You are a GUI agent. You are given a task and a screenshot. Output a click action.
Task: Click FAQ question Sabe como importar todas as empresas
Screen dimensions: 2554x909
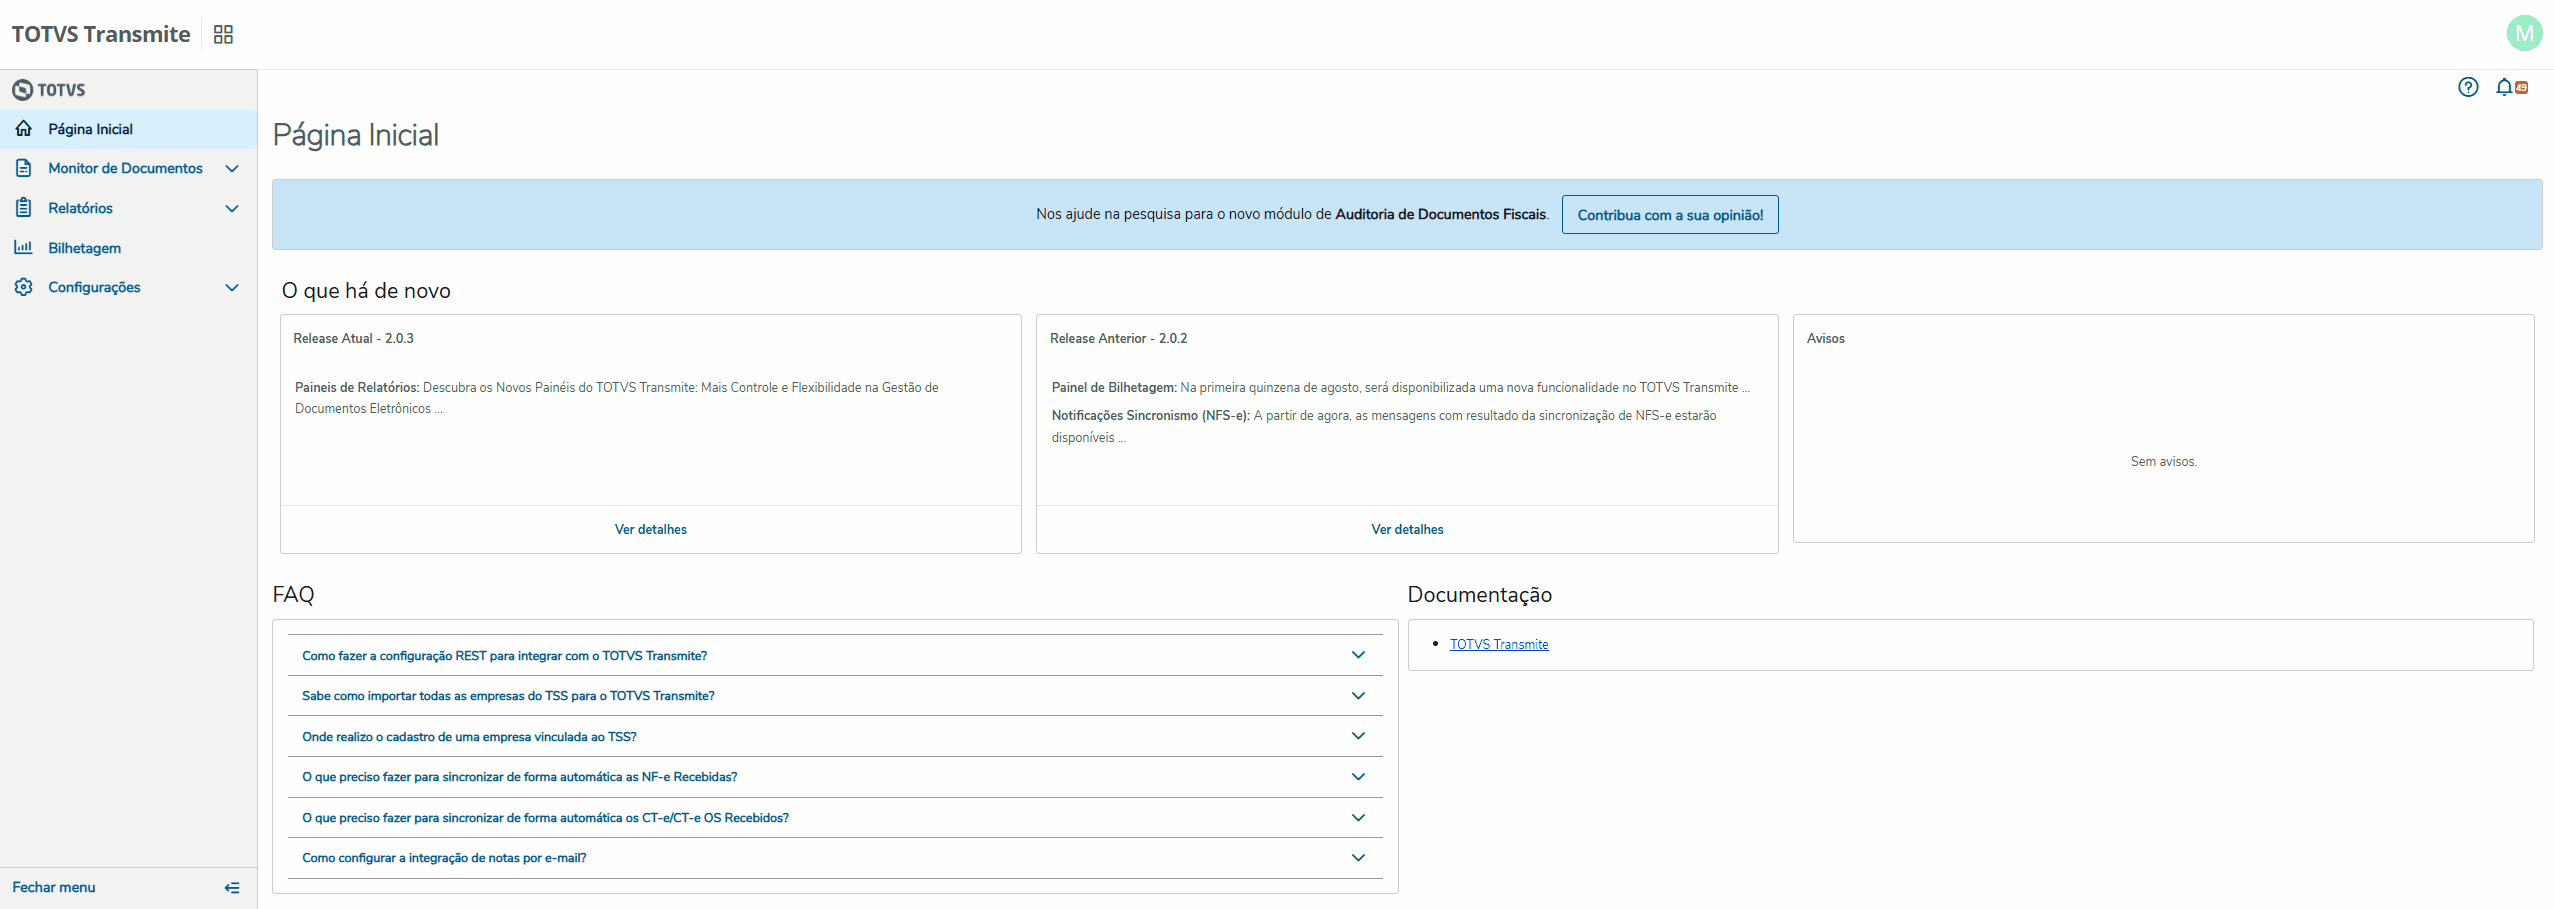[508, 696]
